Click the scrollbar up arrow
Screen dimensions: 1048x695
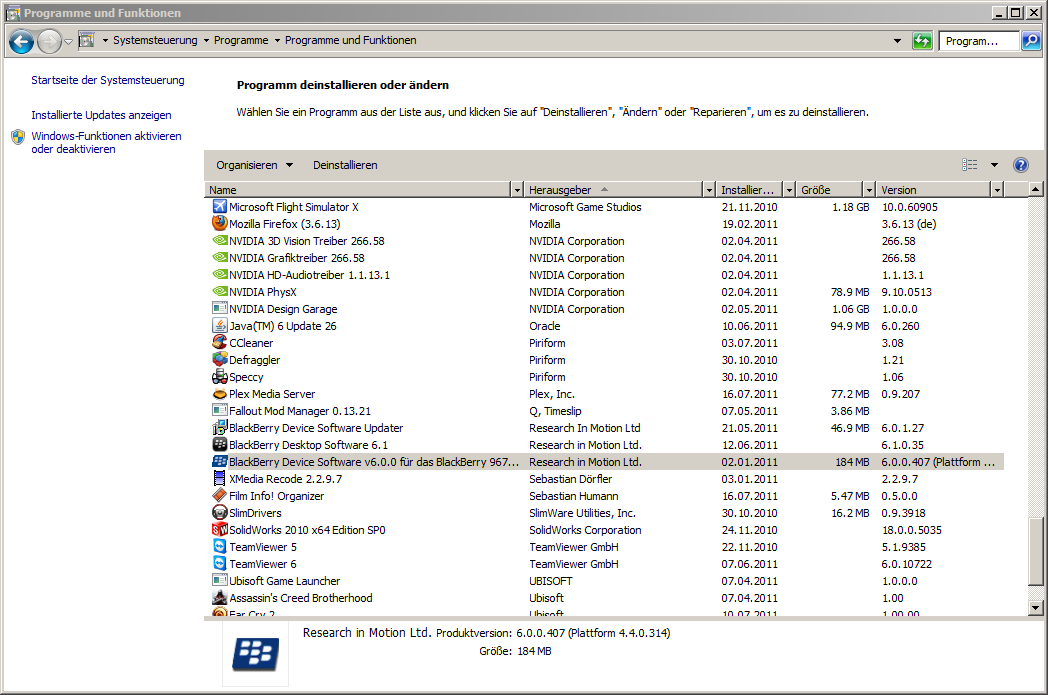click(x=1035, y=189)
